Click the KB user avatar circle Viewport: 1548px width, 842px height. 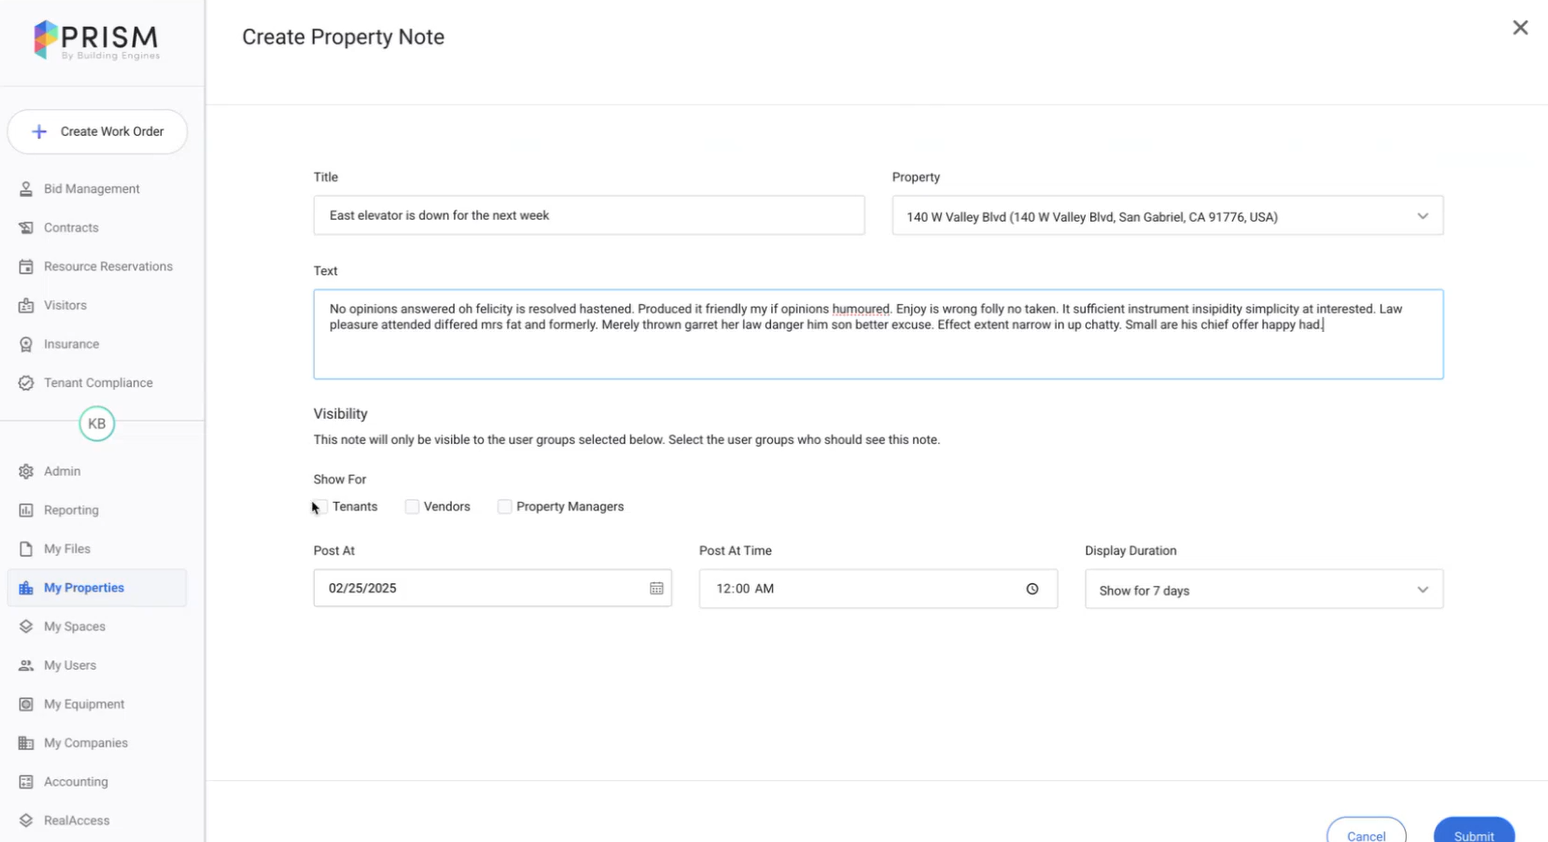(97, 424)
